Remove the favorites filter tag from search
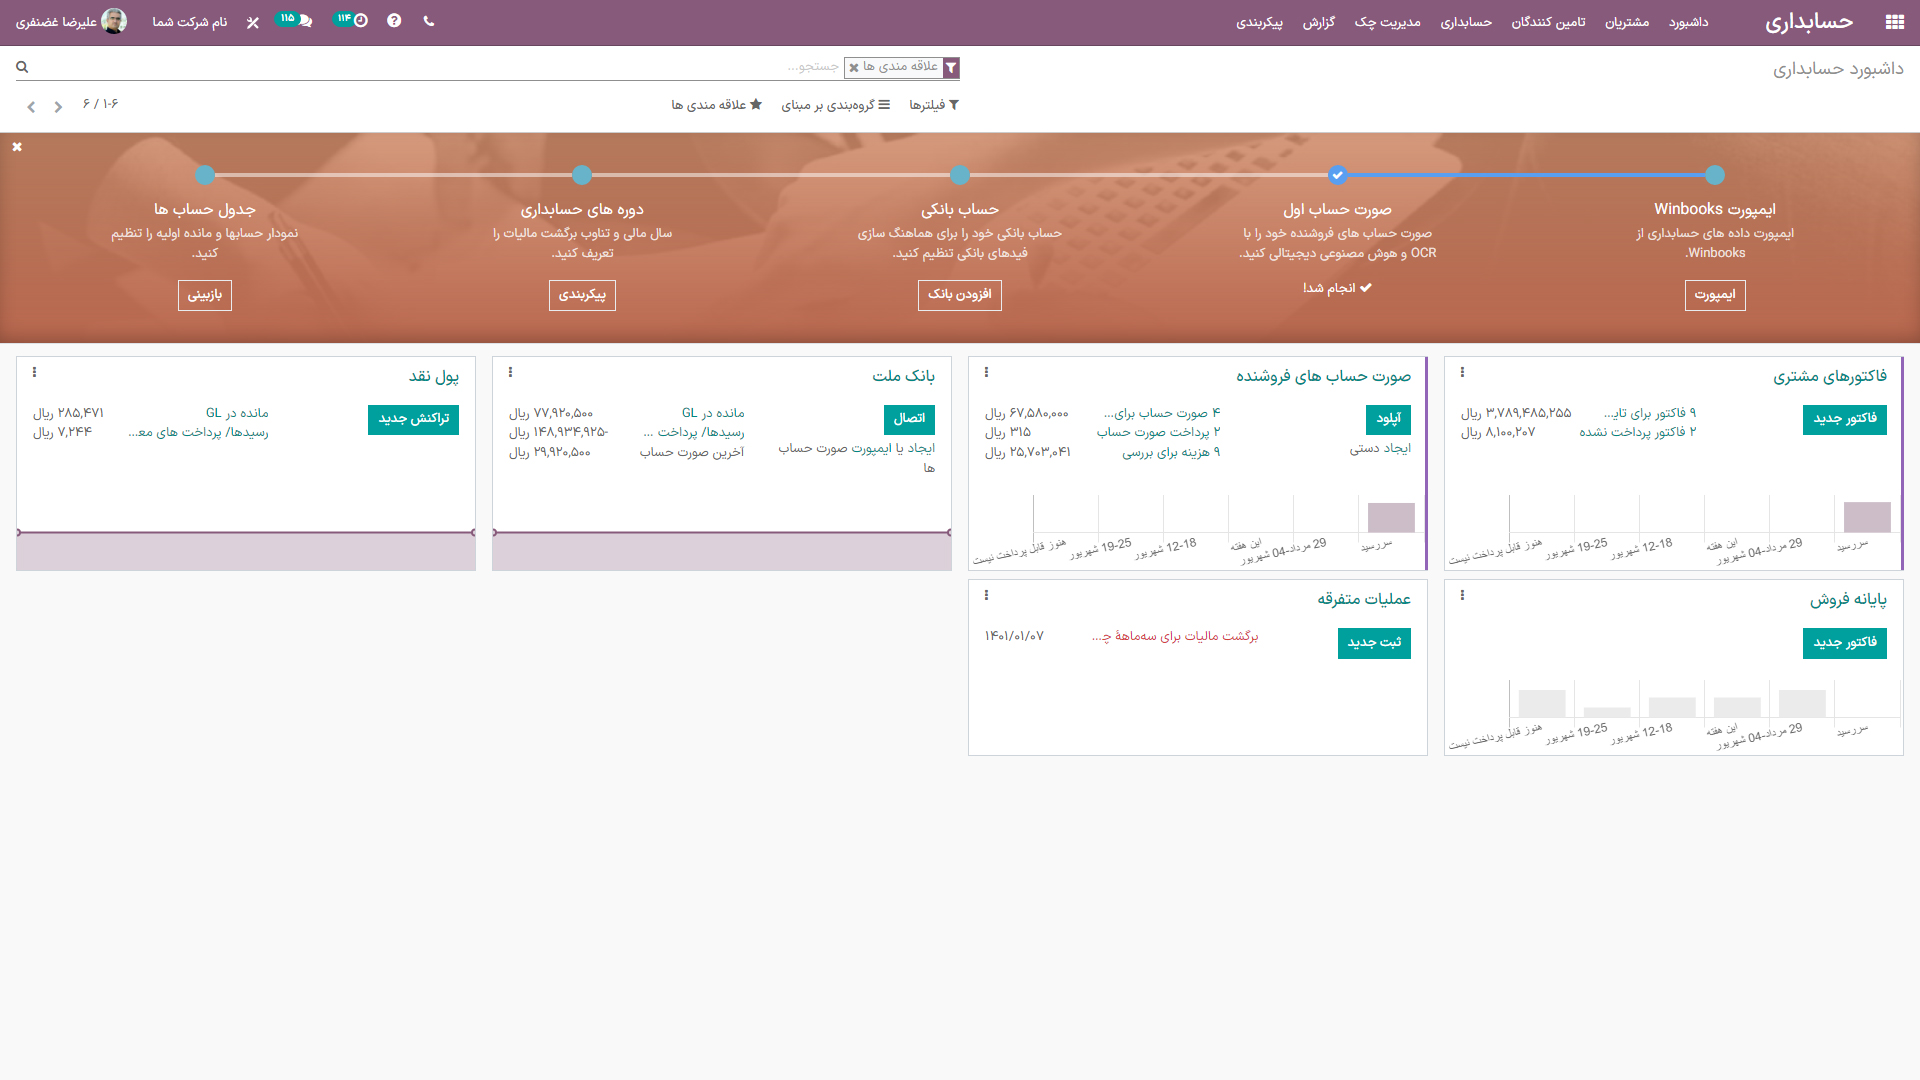This screenshot has width=1920, height=1080. pos(854,68)
